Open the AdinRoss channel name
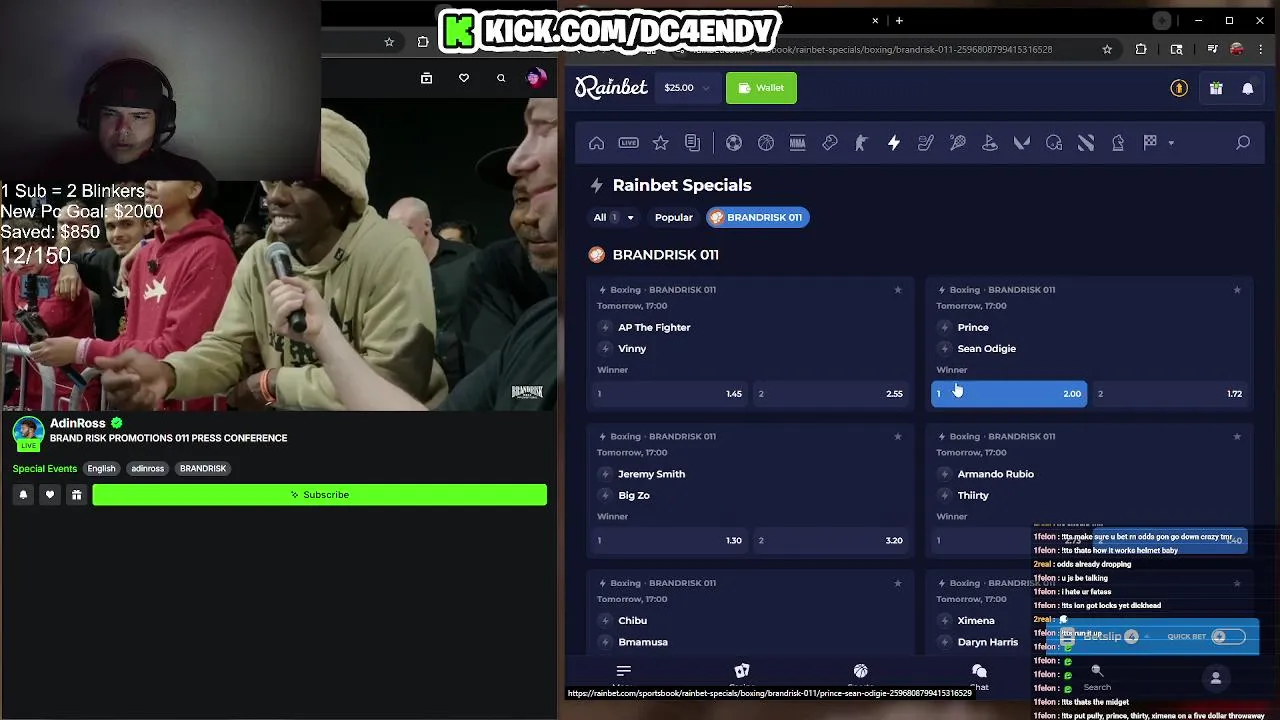The height and width of the screenshot is (720, 1280). (x=78, y=423)
